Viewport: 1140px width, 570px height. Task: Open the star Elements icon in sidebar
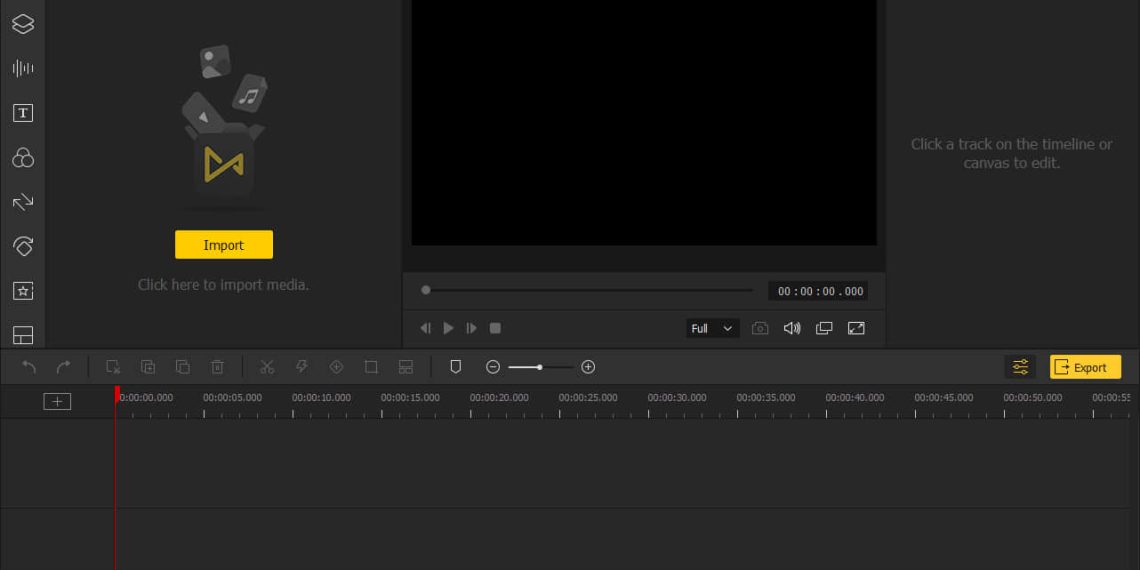coord(22,291)
